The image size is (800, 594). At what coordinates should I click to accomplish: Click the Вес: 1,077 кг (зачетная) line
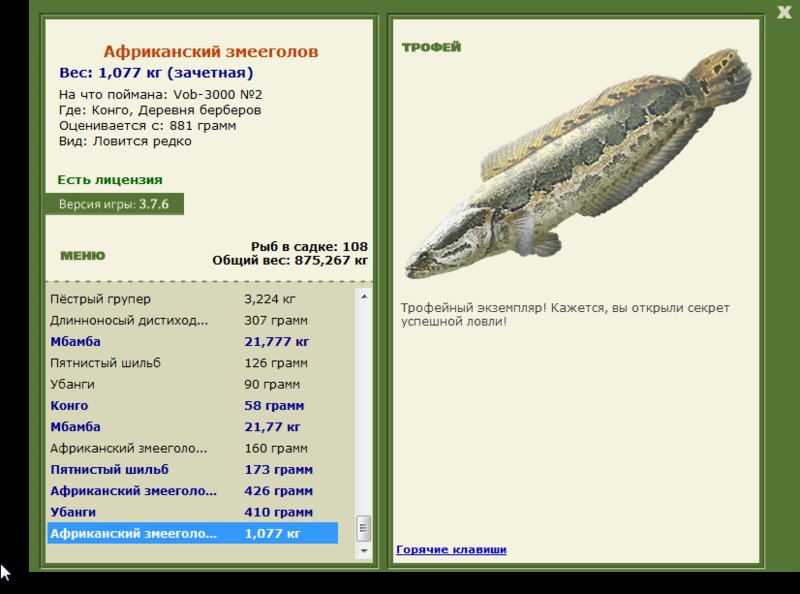(156, 73)
